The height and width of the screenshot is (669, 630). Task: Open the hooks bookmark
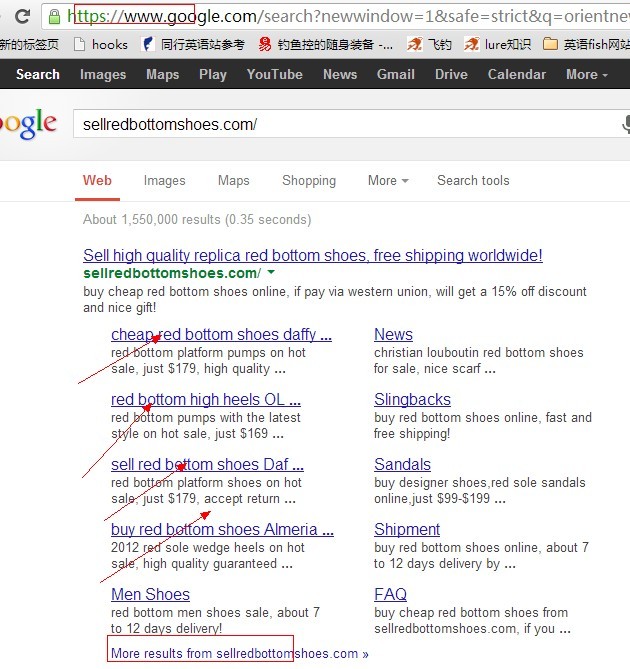tap(101, 44)
